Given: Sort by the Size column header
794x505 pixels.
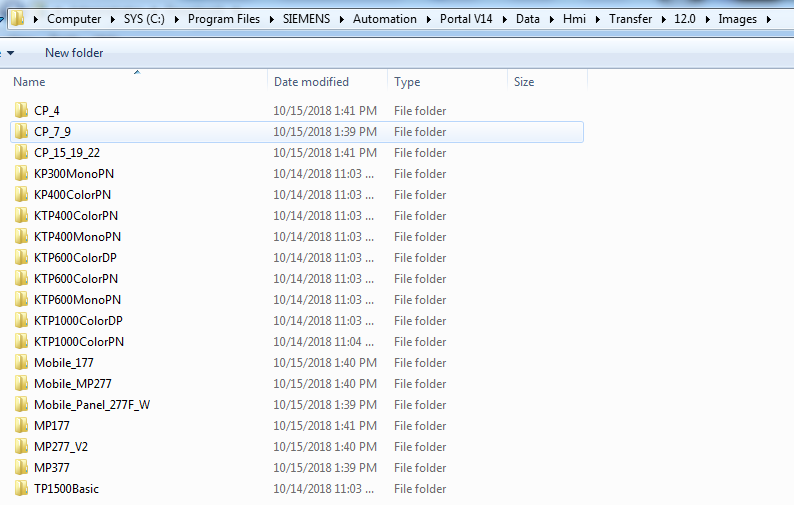Looking at the screenshot, I should pyautogui.click(x=524, y=82).
